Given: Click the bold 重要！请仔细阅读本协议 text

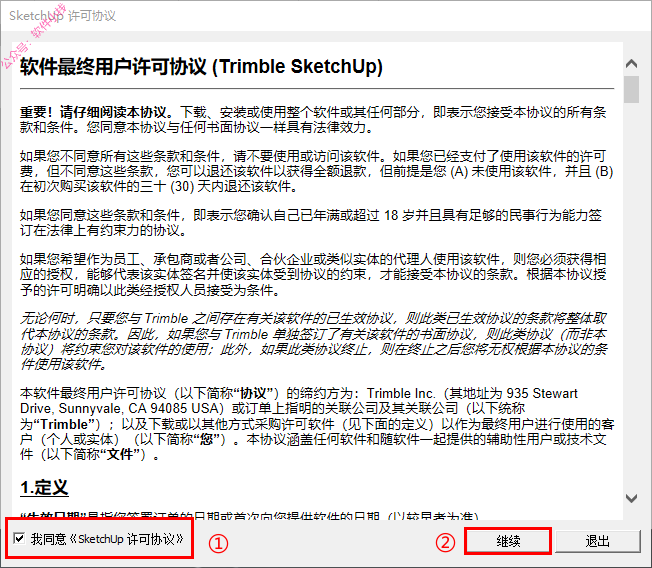Looking at the screenshot, I should coord(96,112).
